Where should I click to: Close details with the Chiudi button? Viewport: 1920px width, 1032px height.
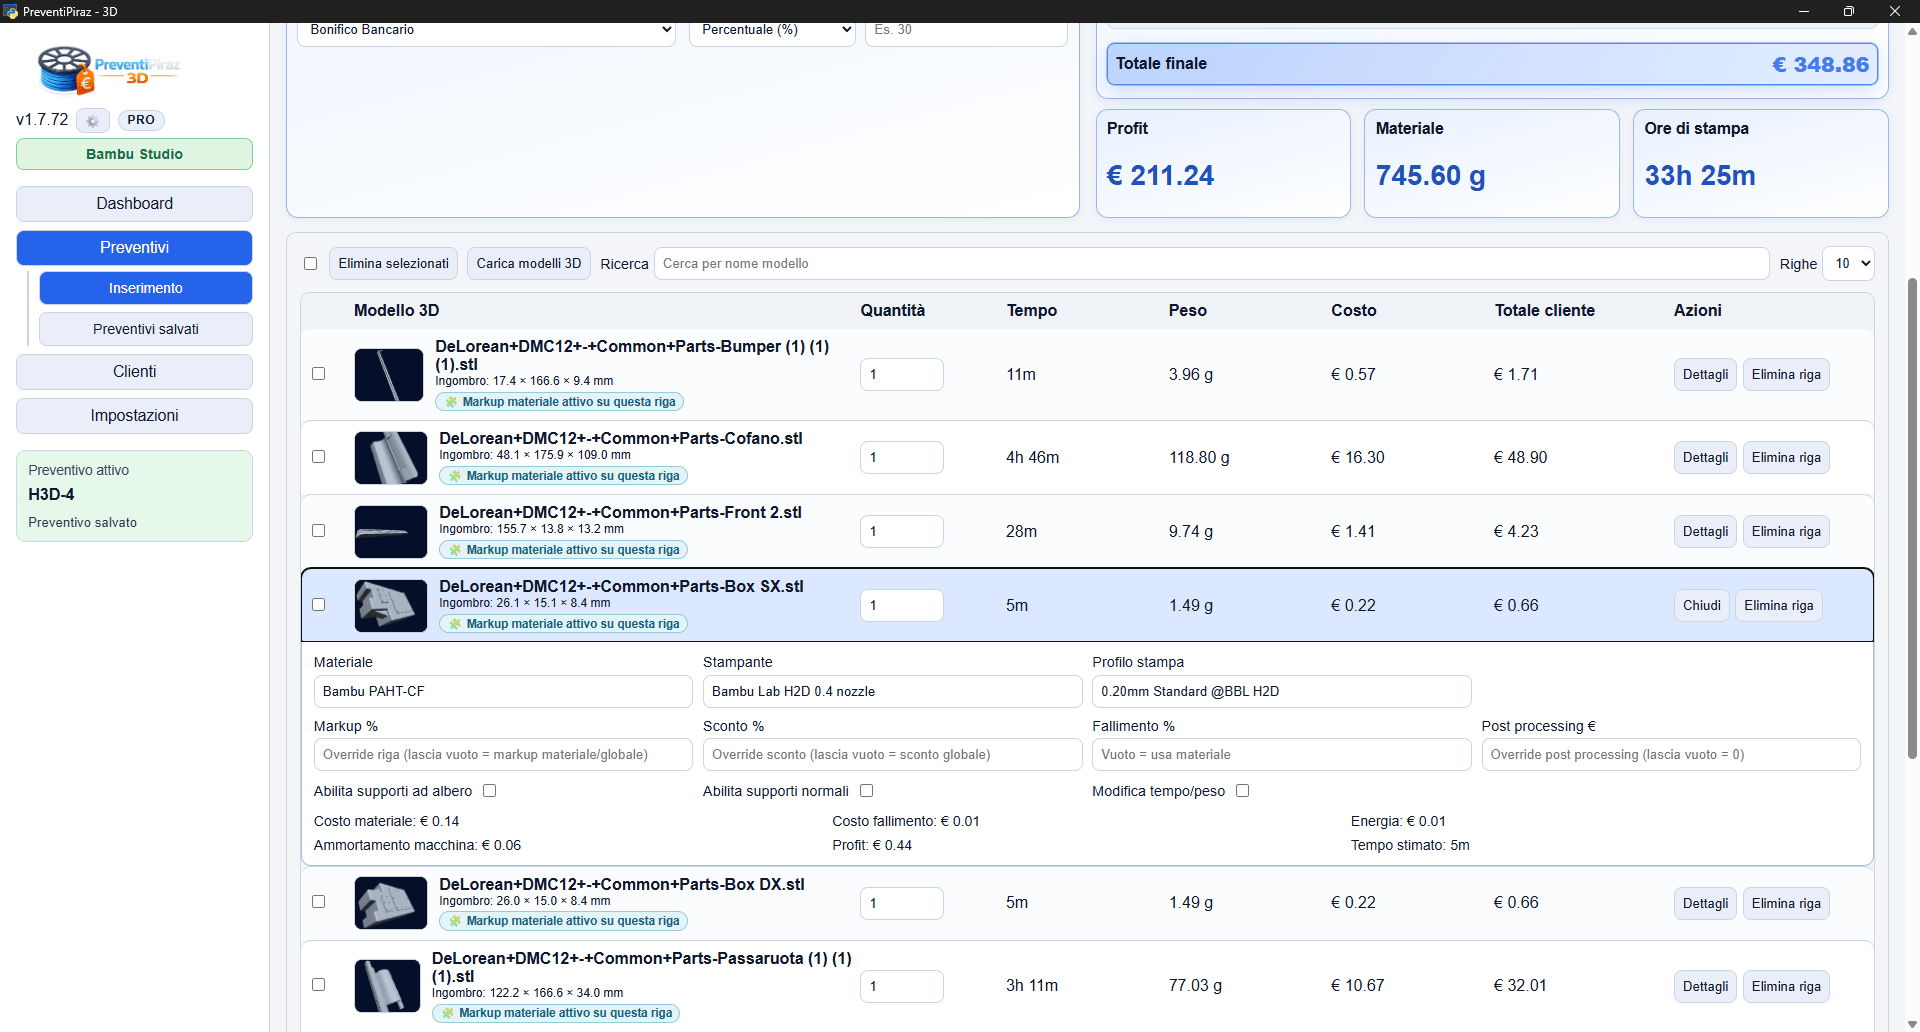(1701, 606)
